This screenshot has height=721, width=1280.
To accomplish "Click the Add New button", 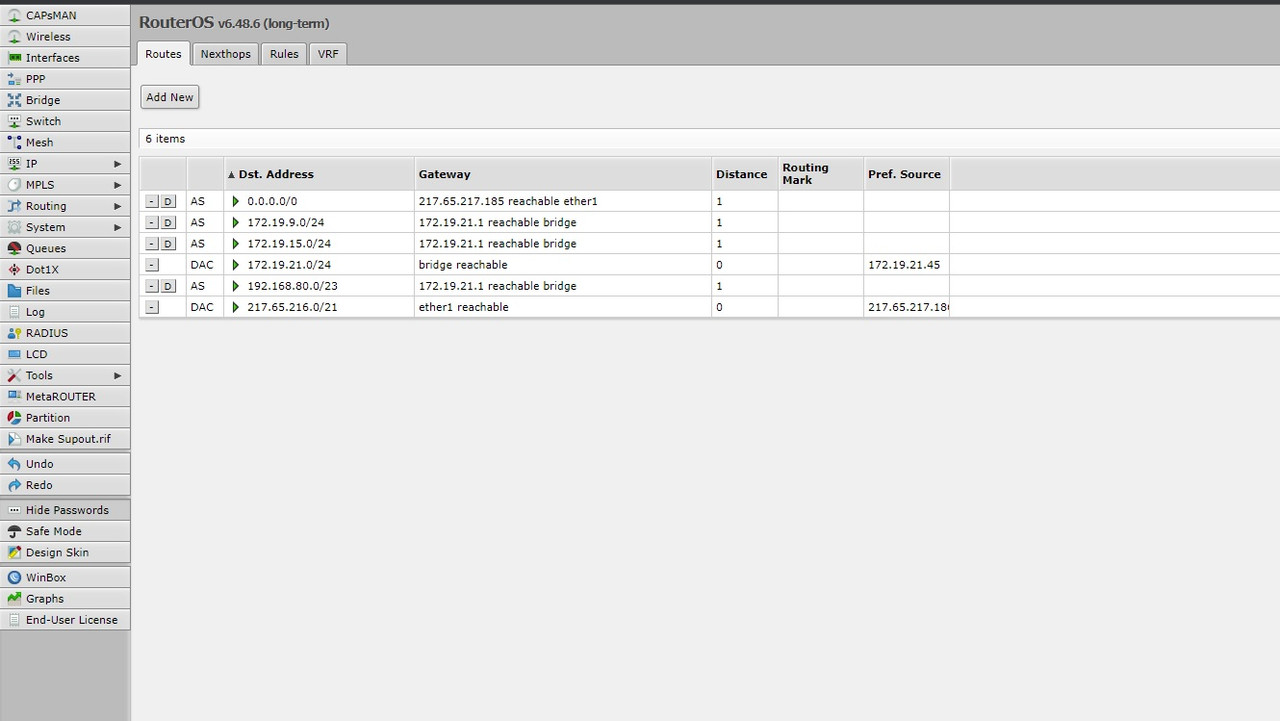I will pyautogui.click(x=170, y=97).
